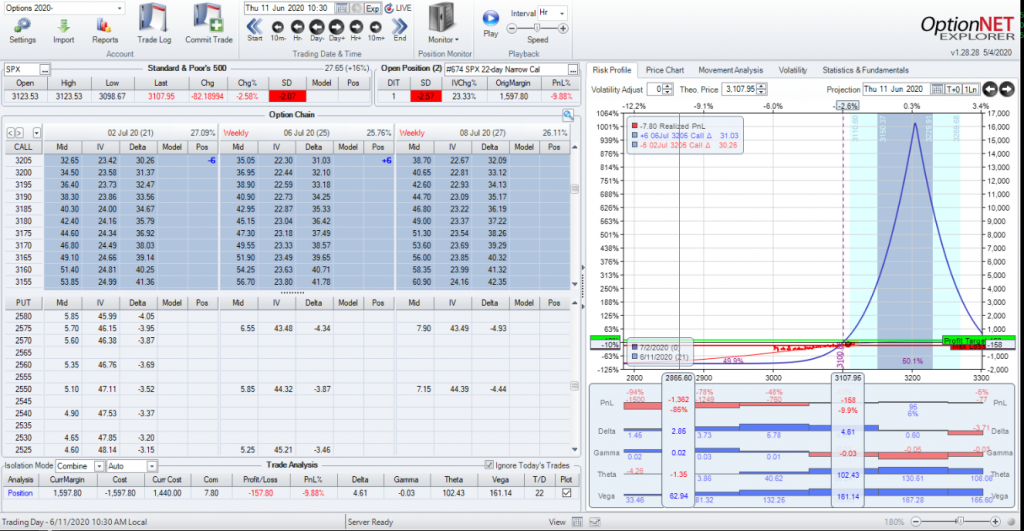Go to previous expiration in option chain

(10, 133)
